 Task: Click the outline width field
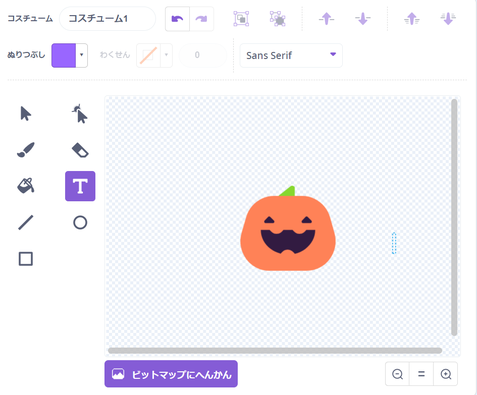(x=203, y=55)
